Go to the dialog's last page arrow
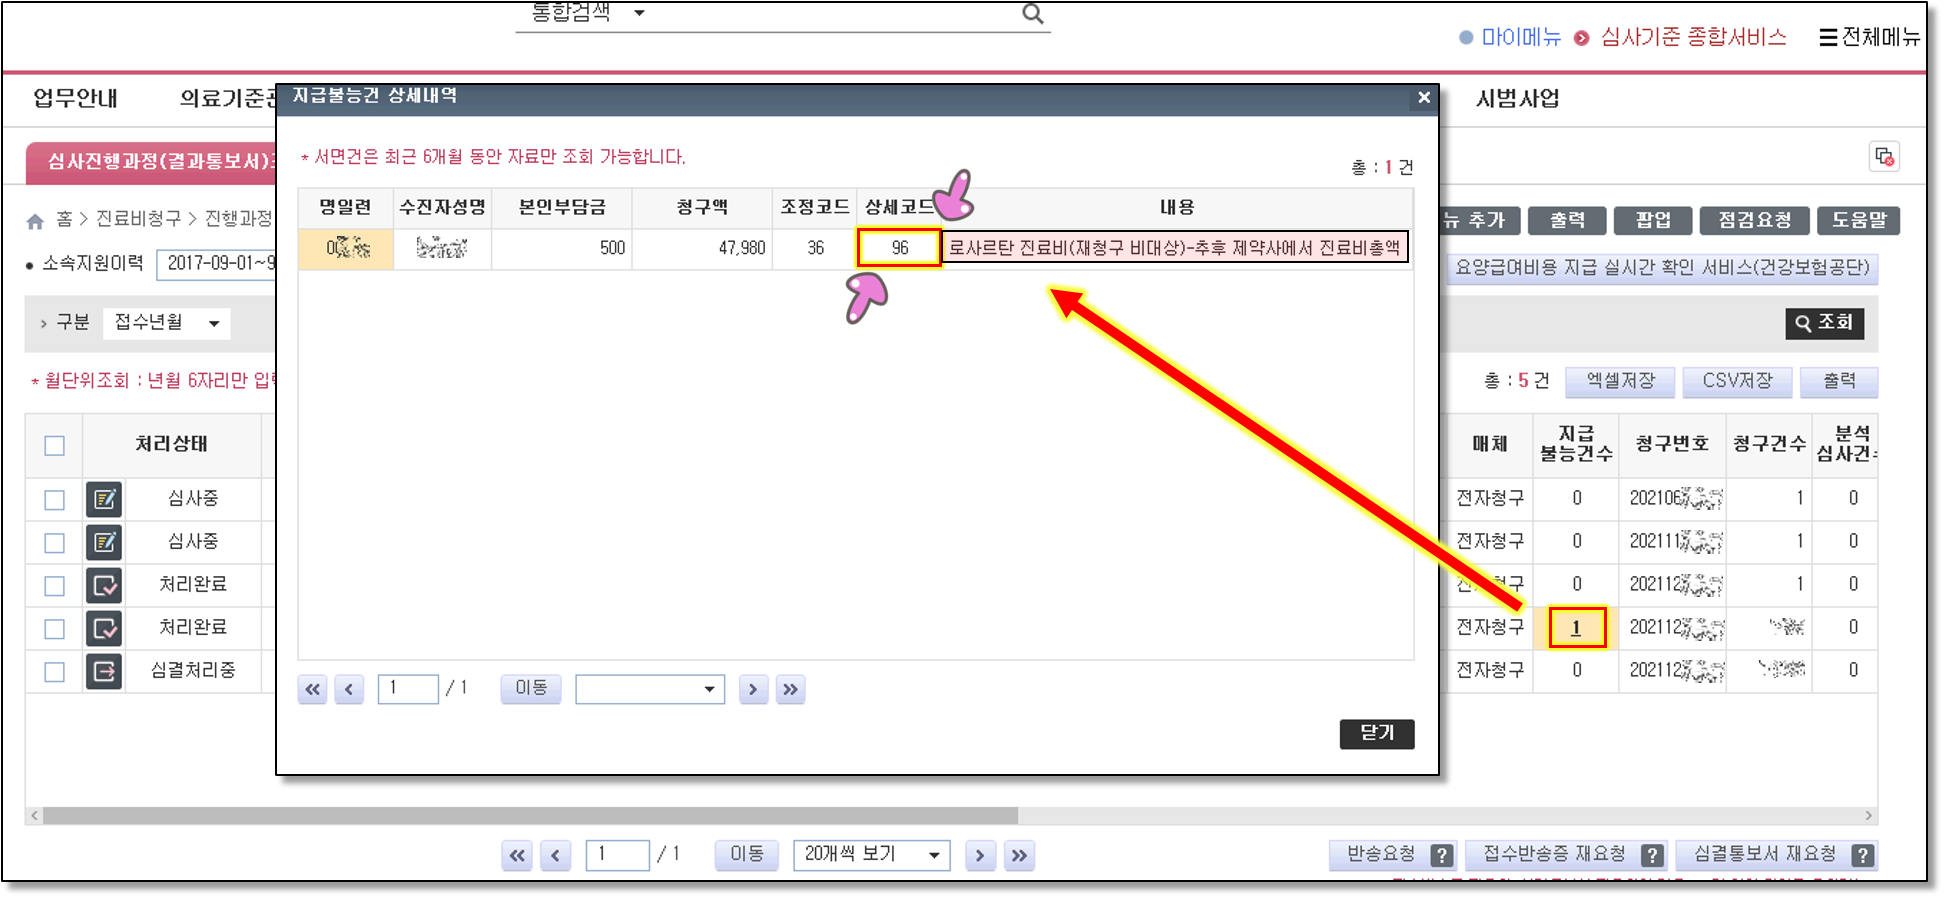This screenshot has height=898, width=1944. [790, 689]
